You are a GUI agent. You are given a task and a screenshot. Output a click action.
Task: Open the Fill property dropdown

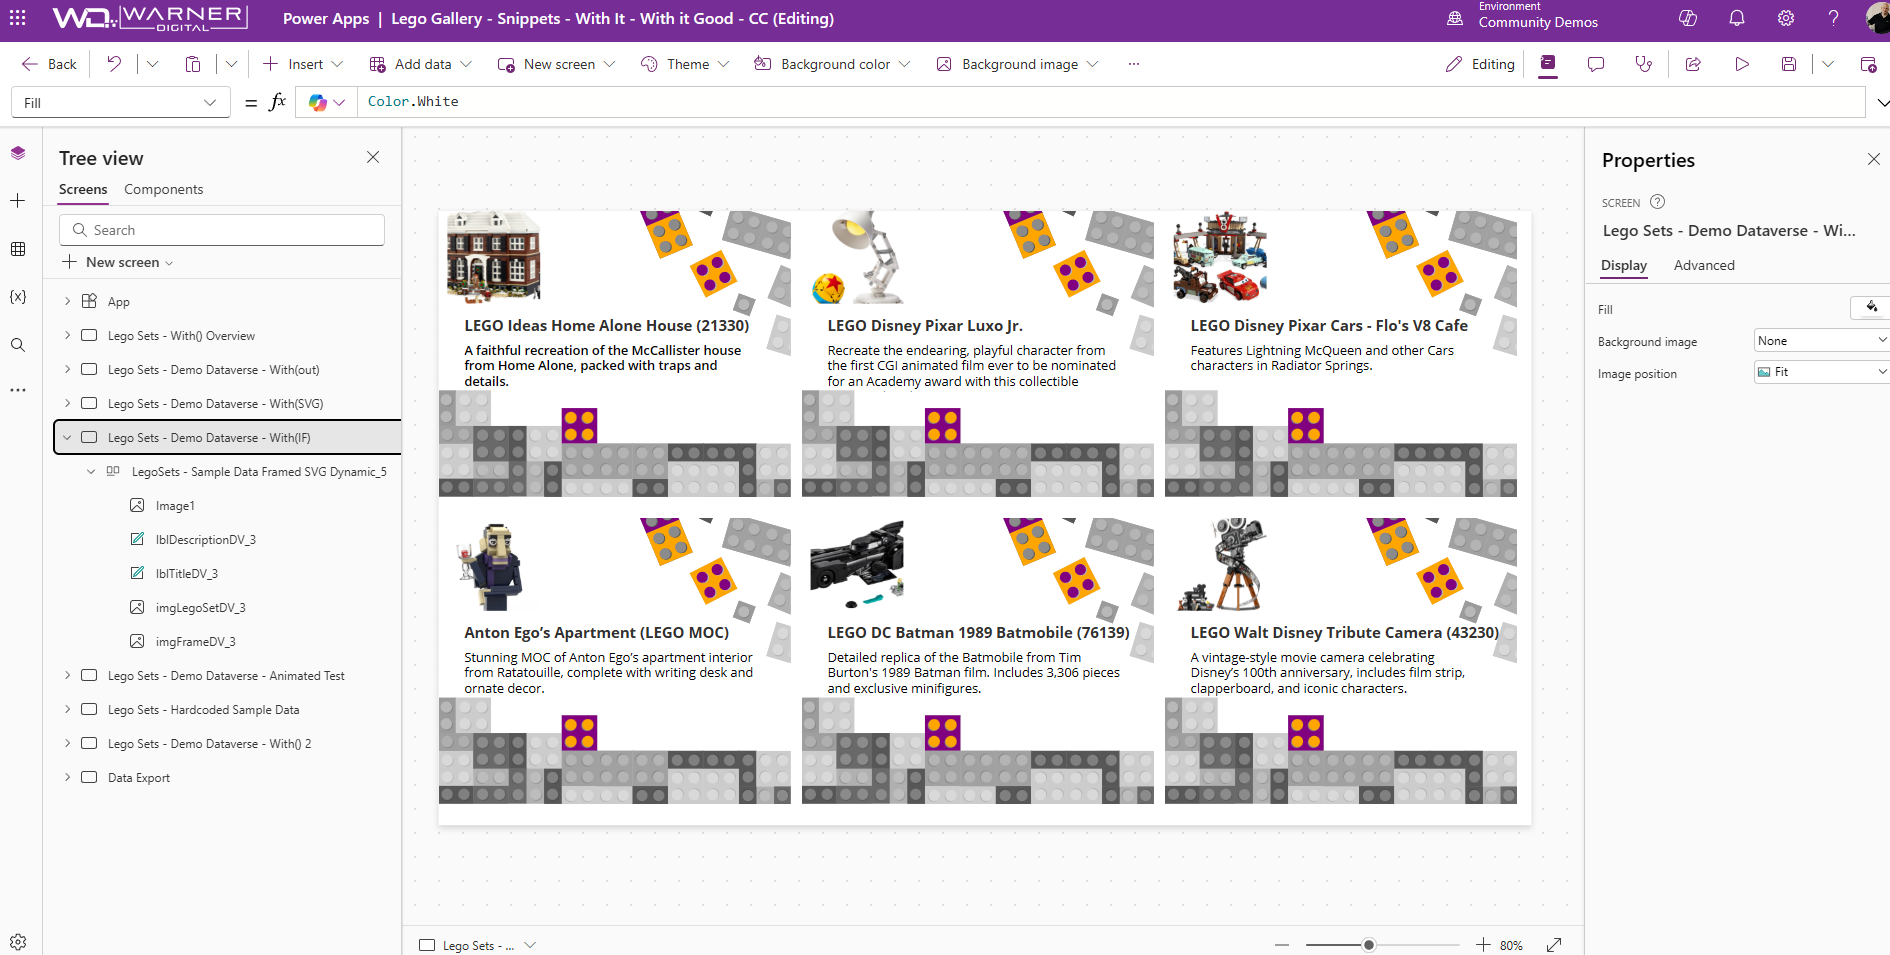click(121, 103)
